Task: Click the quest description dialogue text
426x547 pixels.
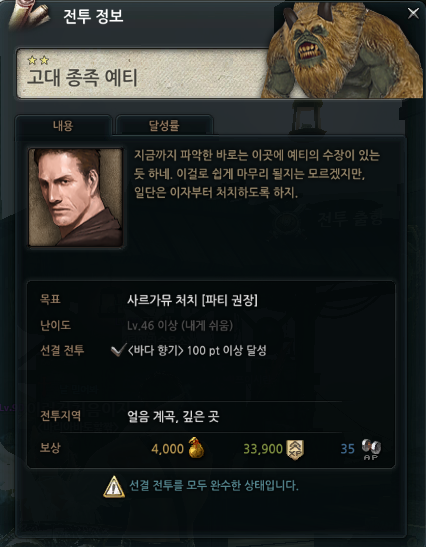Action: point(257,174)
